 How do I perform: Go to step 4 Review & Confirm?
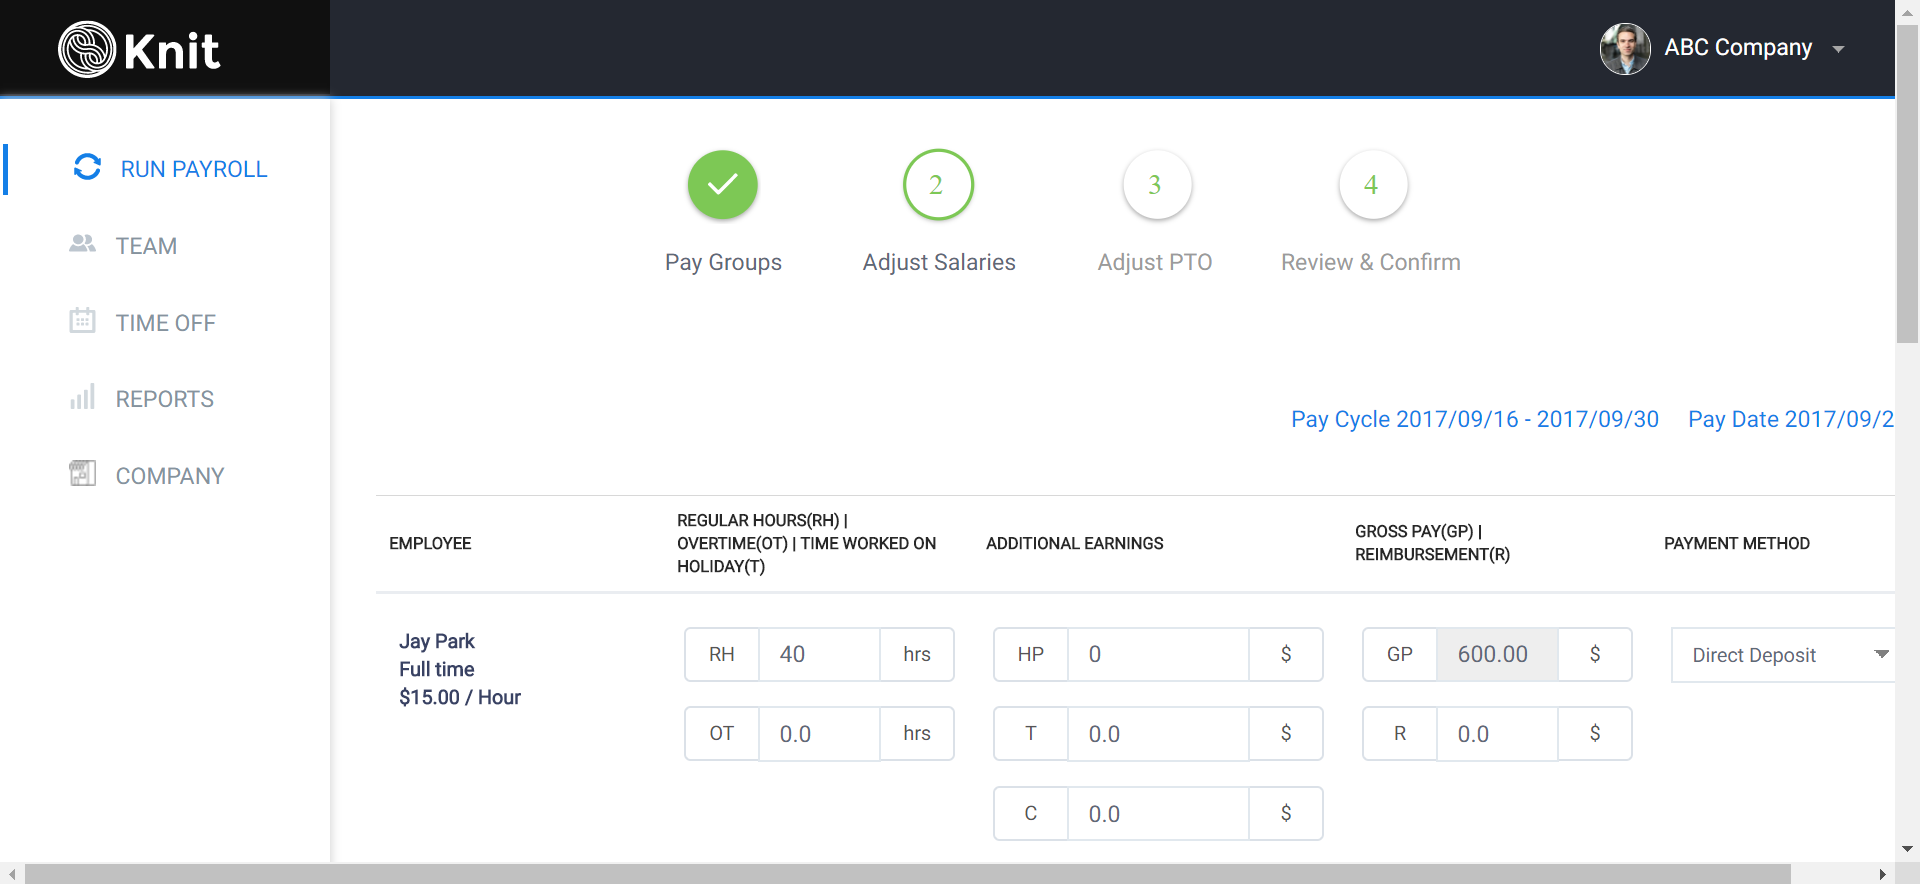click(1372, 185)
